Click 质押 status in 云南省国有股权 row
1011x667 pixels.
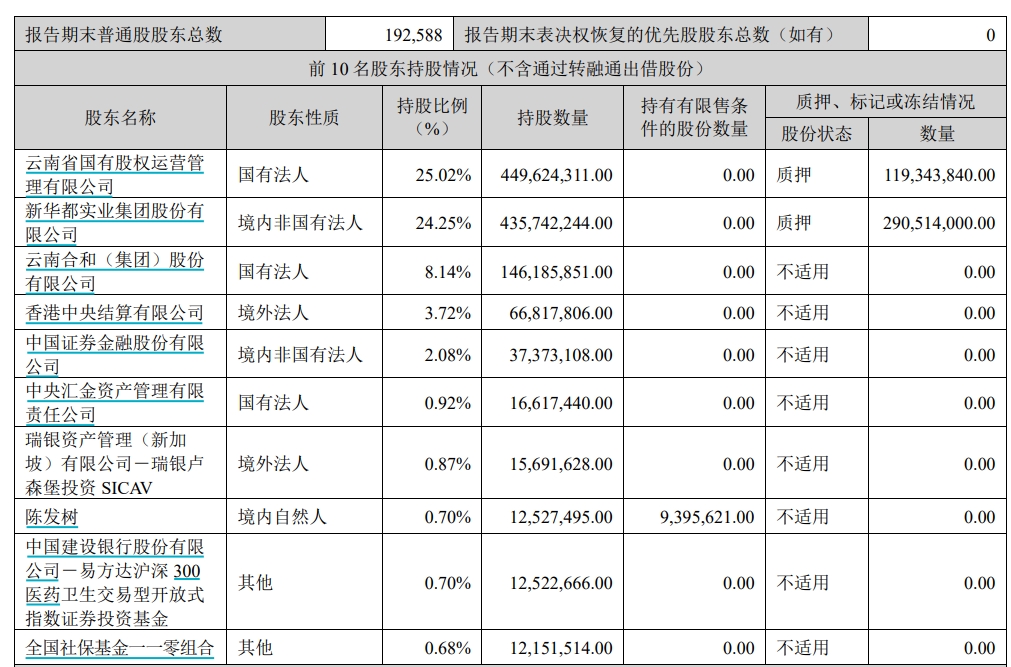pos(794,175)
